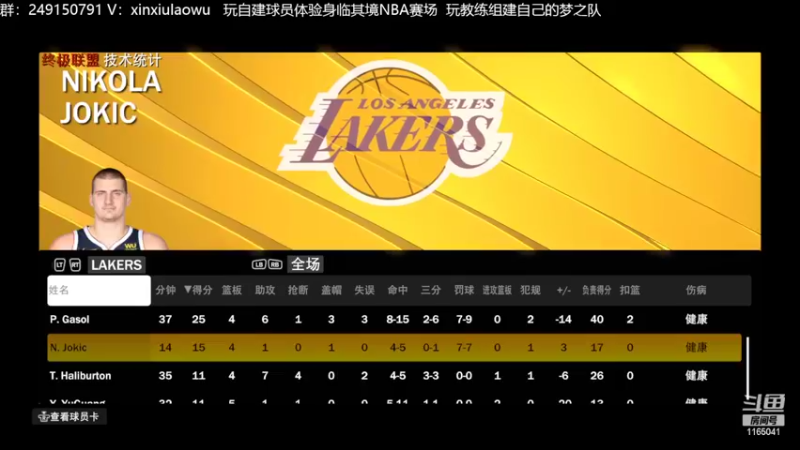Sort by 助攻 assists column
Viewport: 800px width, 450px height.
265,290
